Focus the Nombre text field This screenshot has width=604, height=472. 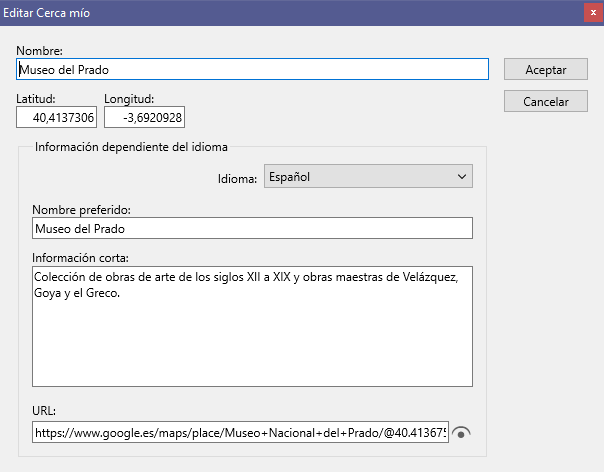pos(252,69)
